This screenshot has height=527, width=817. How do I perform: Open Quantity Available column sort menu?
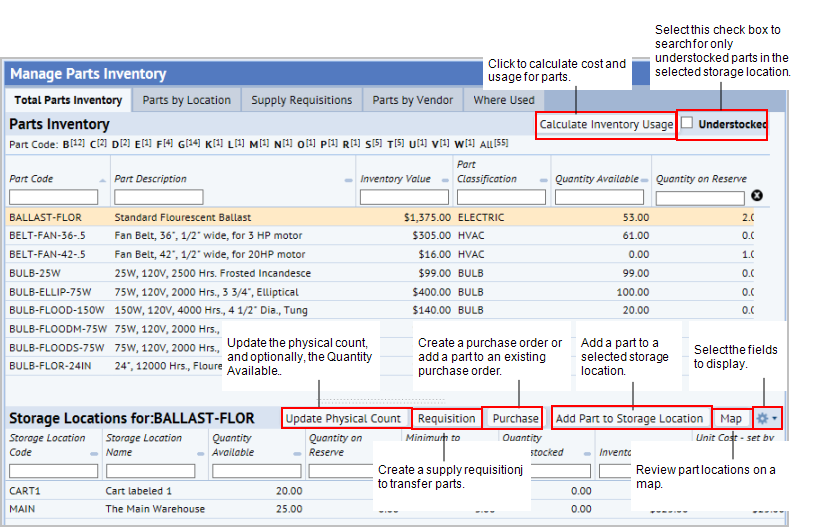coord(645,180)
